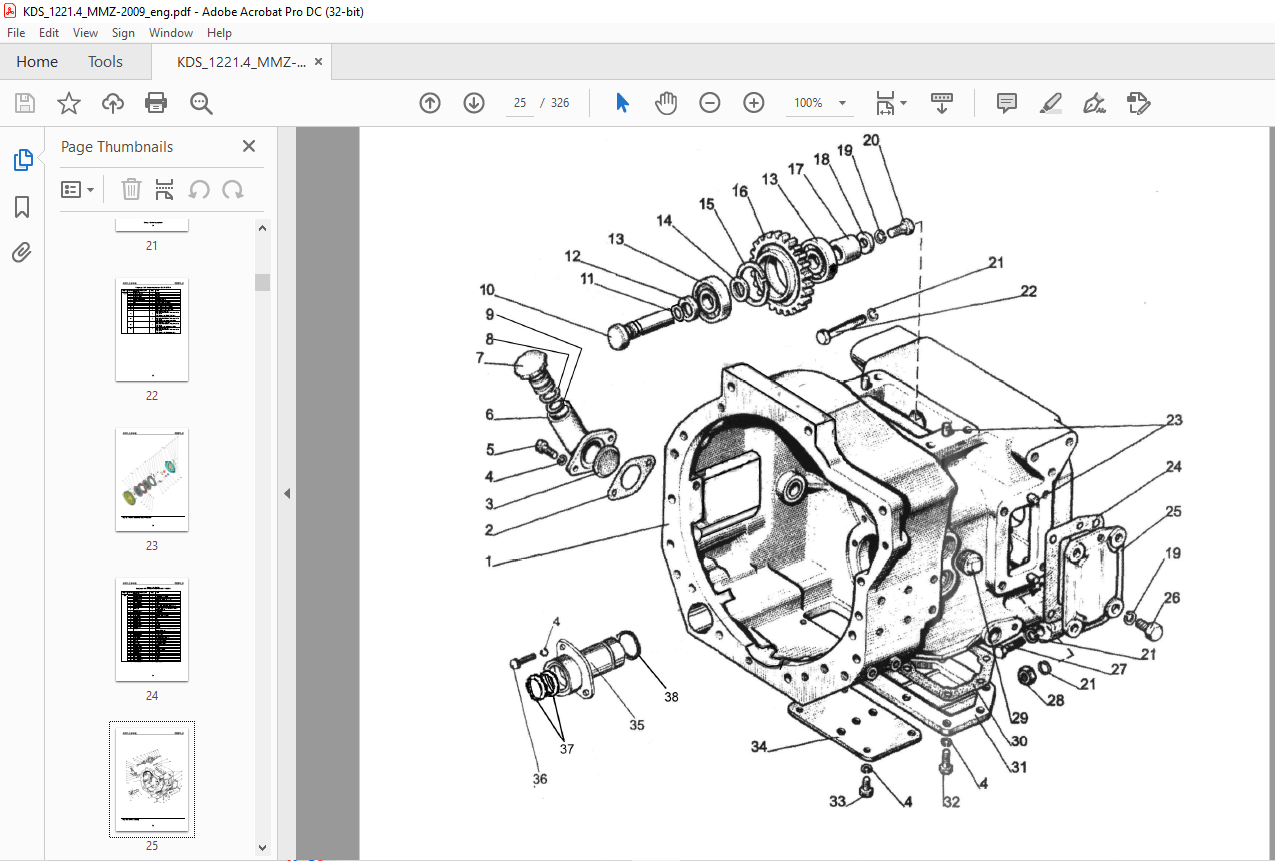
Task: Go to next page with down arrow
Action: pos(474,103)
